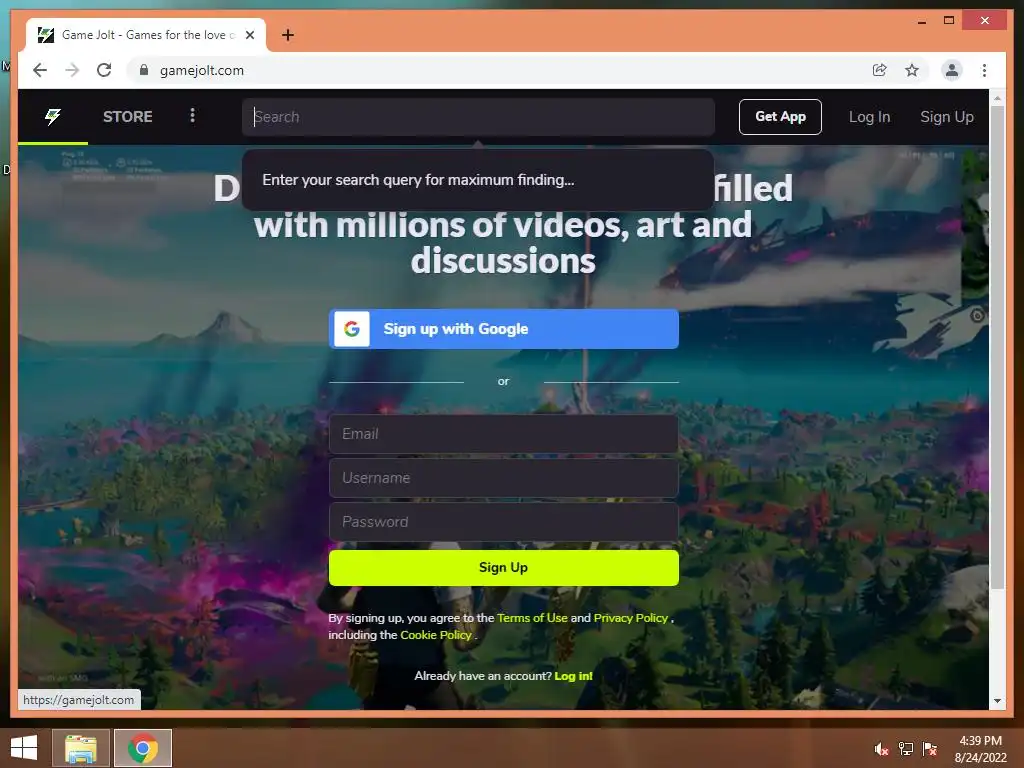This screenshot has height=768, width=1024.
Task: Click the padlock site info icon
Action: click(144, 70)
